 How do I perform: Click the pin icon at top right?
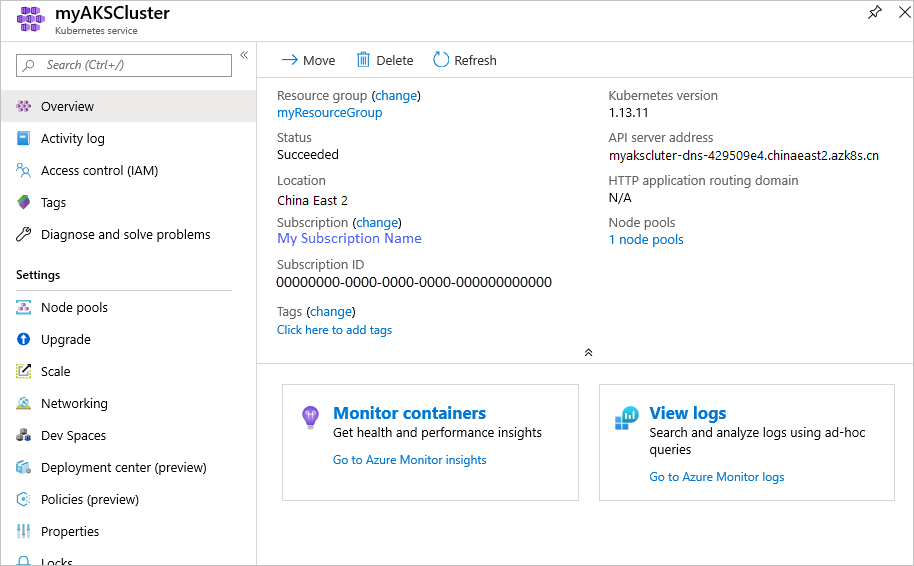pyautogui.click(x=875, y=13)
